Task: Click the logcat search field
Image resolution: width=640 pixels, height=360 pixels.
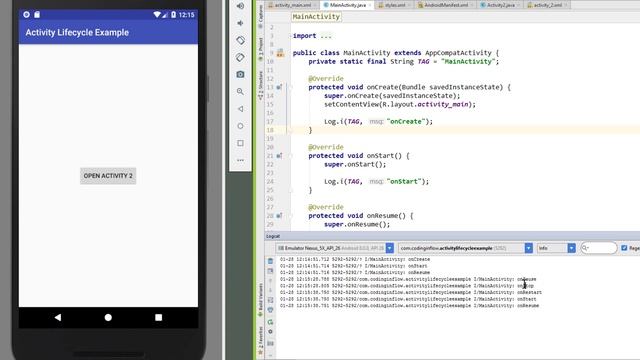Action: click(599, 248)
